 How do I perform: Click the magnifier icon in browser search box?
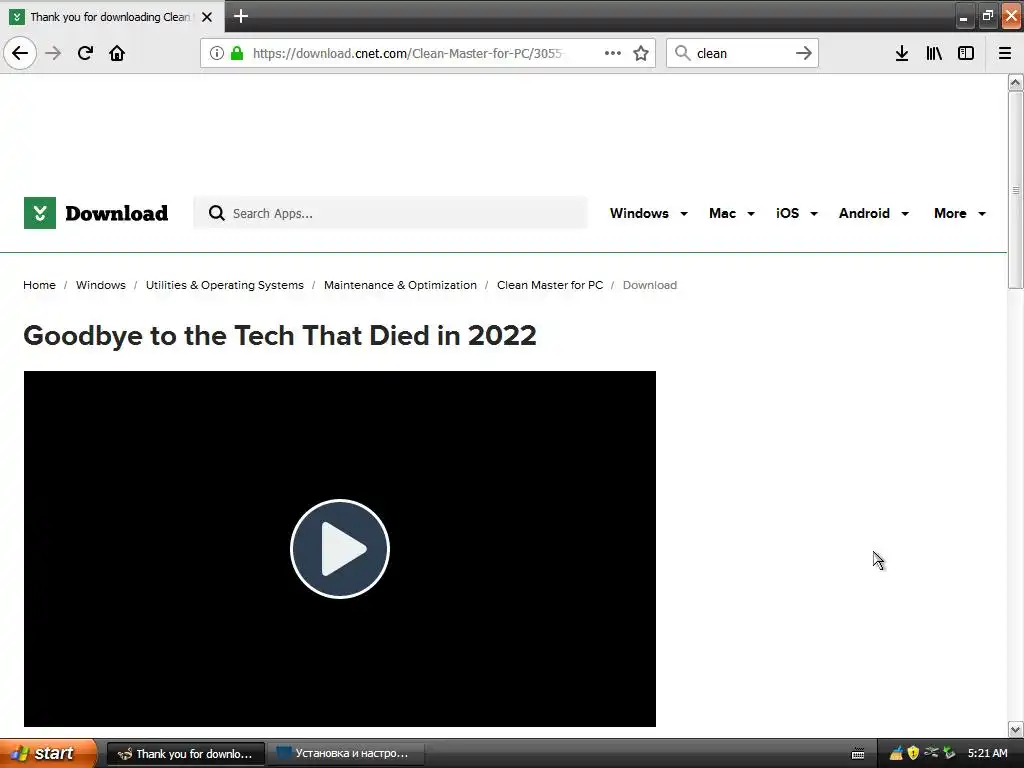682,53
